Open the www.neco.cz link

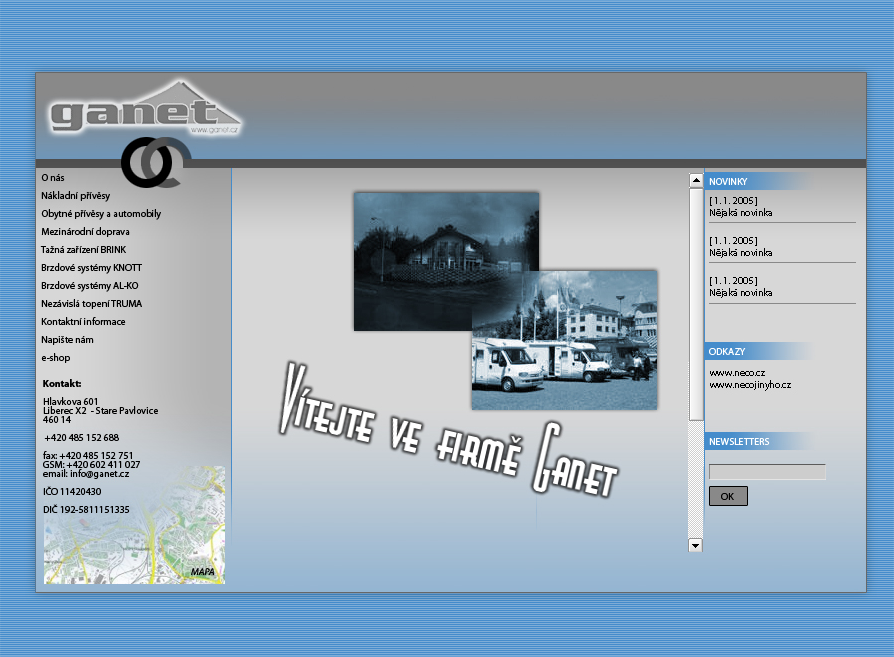coord(737,372)
